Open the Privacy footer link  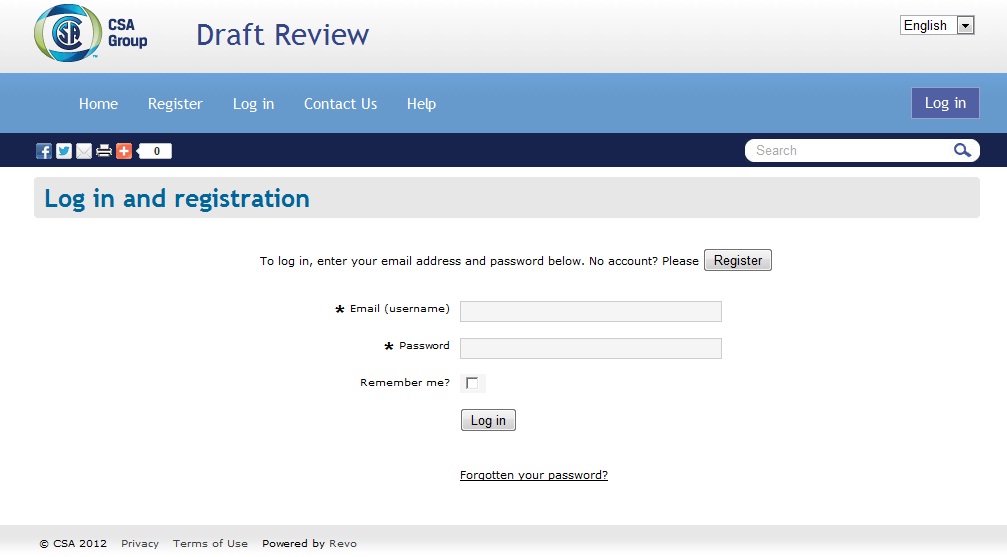tap(139, 544)
